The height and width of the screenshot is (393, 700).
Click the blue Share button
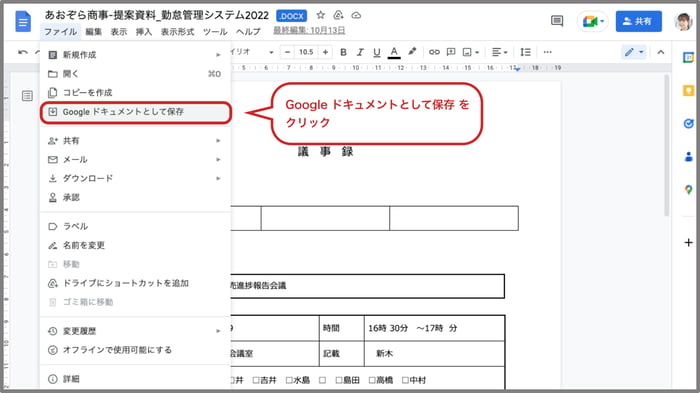coord(638,21)
